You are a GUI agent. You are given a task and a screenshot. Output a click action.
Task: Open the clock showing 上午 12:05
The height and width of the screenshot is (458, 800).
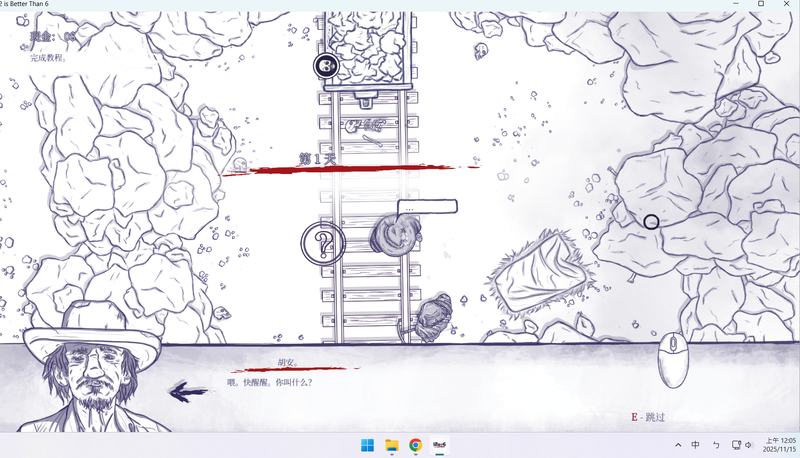click(x=779, y=445)
